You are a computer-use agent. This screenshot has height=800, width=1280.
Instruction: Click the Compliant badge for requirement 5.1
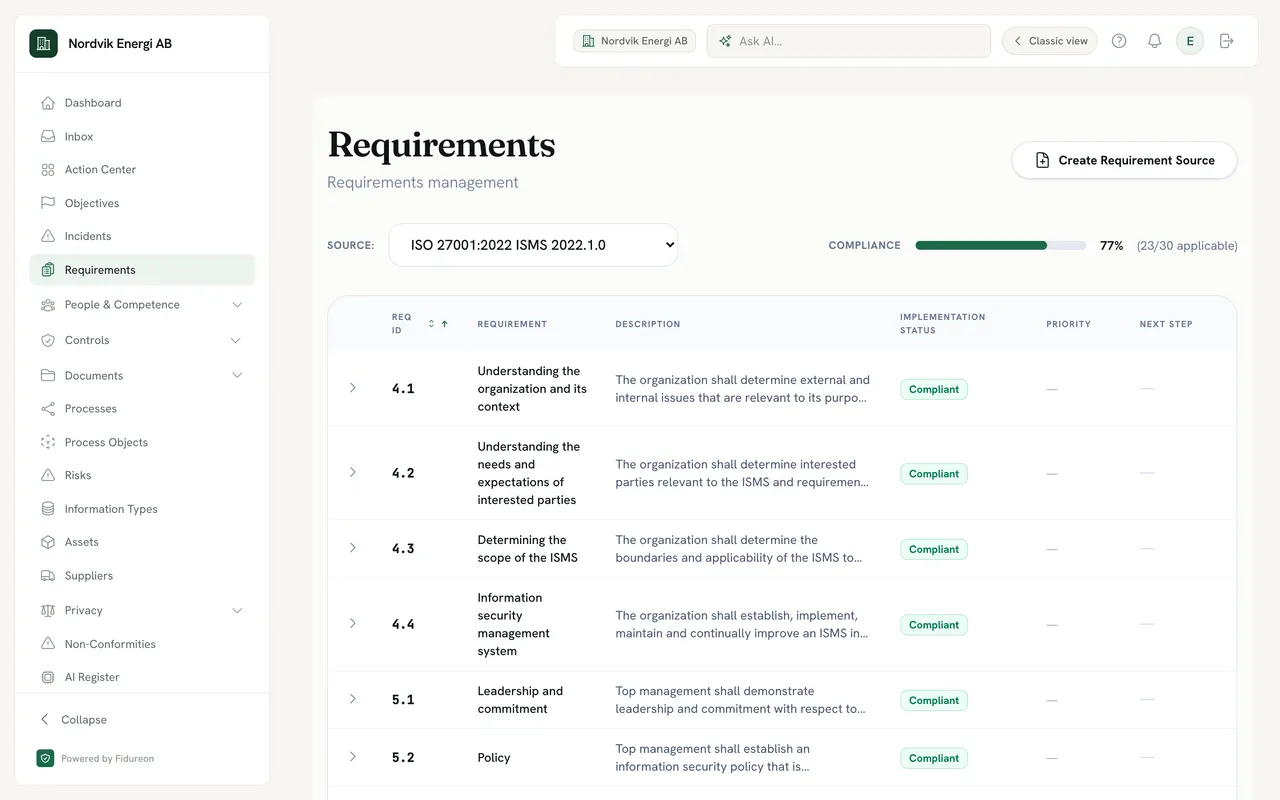[x=934, y=700]
